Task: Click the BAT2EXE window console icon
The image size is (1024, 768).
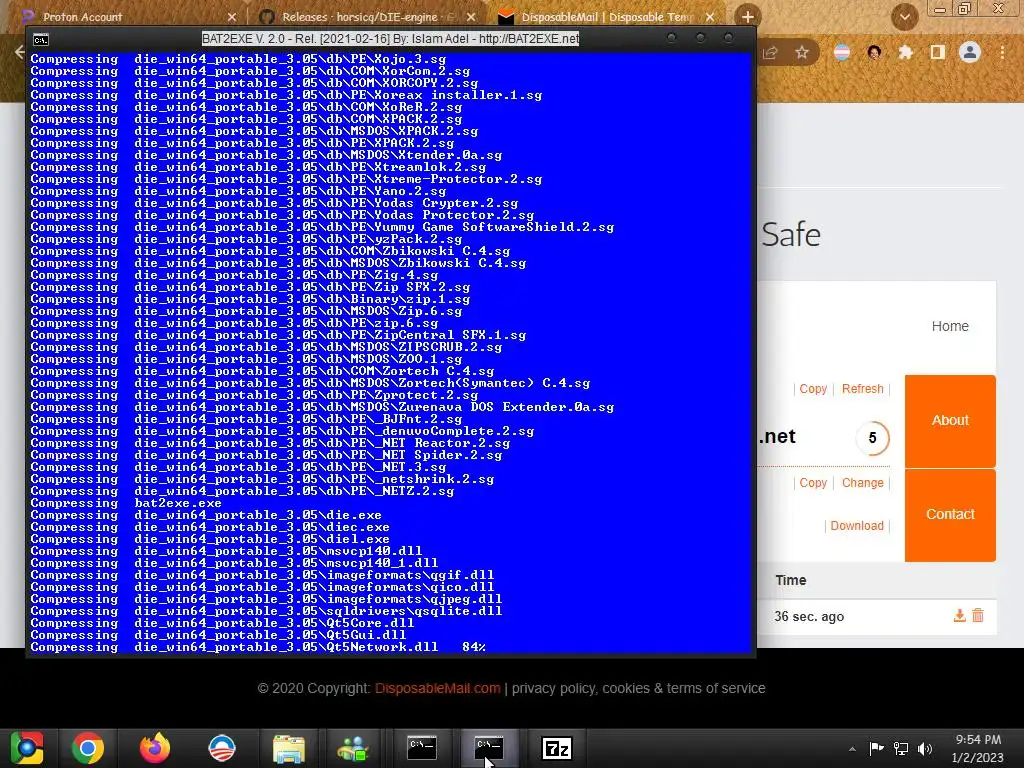Action: pyautogui.click(x=40, y=40)
